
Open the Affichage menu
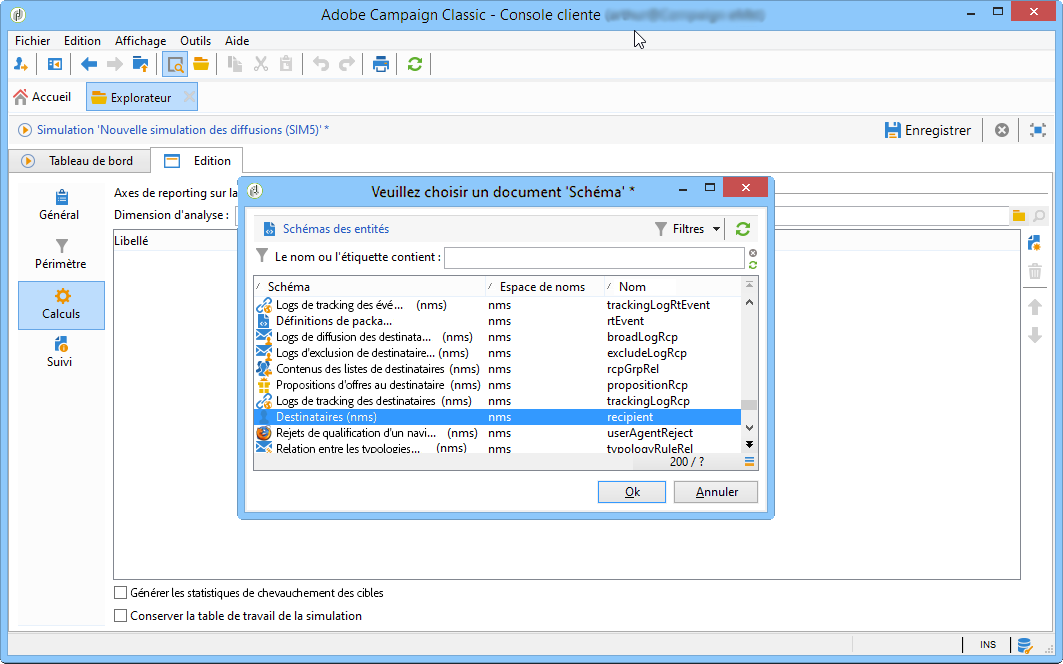[x=140, y=41]
